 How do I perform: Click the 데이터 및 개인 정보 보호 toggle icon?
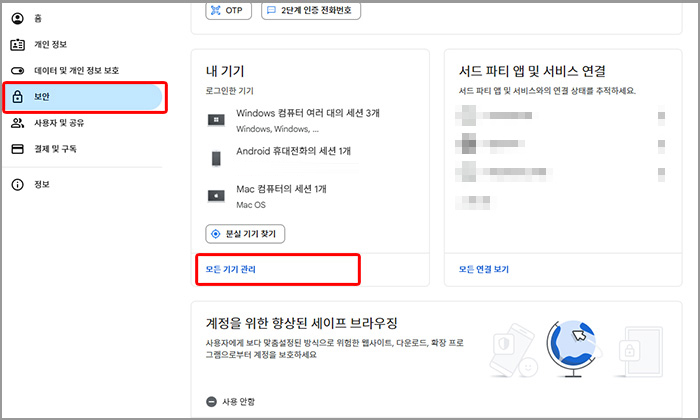point(17,71)
